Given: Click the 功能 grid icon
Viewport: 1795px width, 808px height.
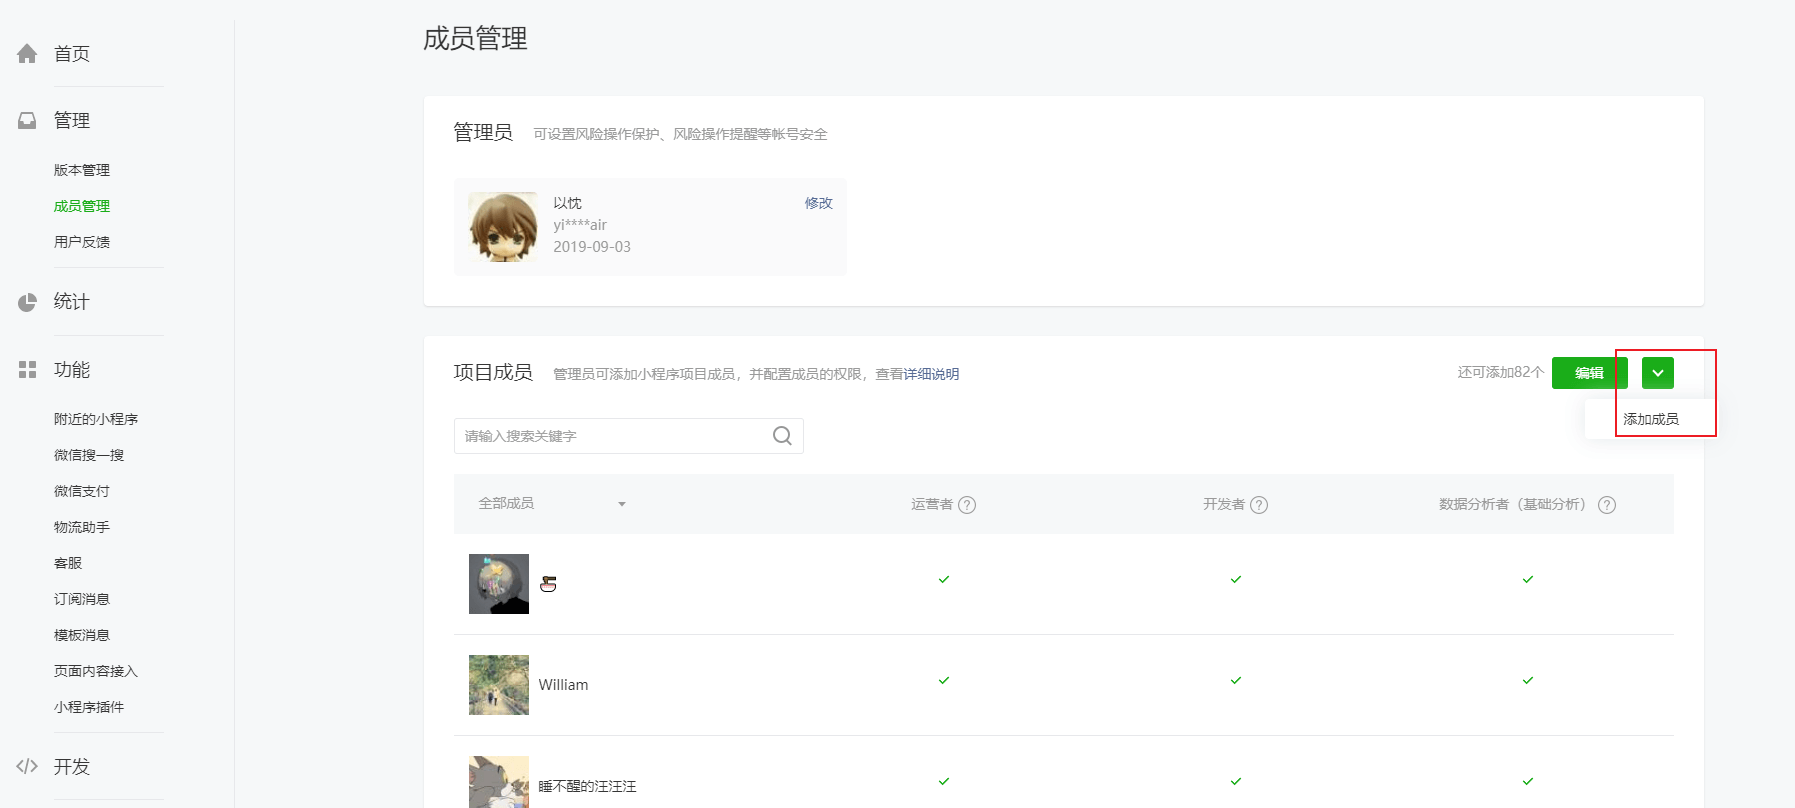Looking at the screenshot, I should (x=27, y=370).
